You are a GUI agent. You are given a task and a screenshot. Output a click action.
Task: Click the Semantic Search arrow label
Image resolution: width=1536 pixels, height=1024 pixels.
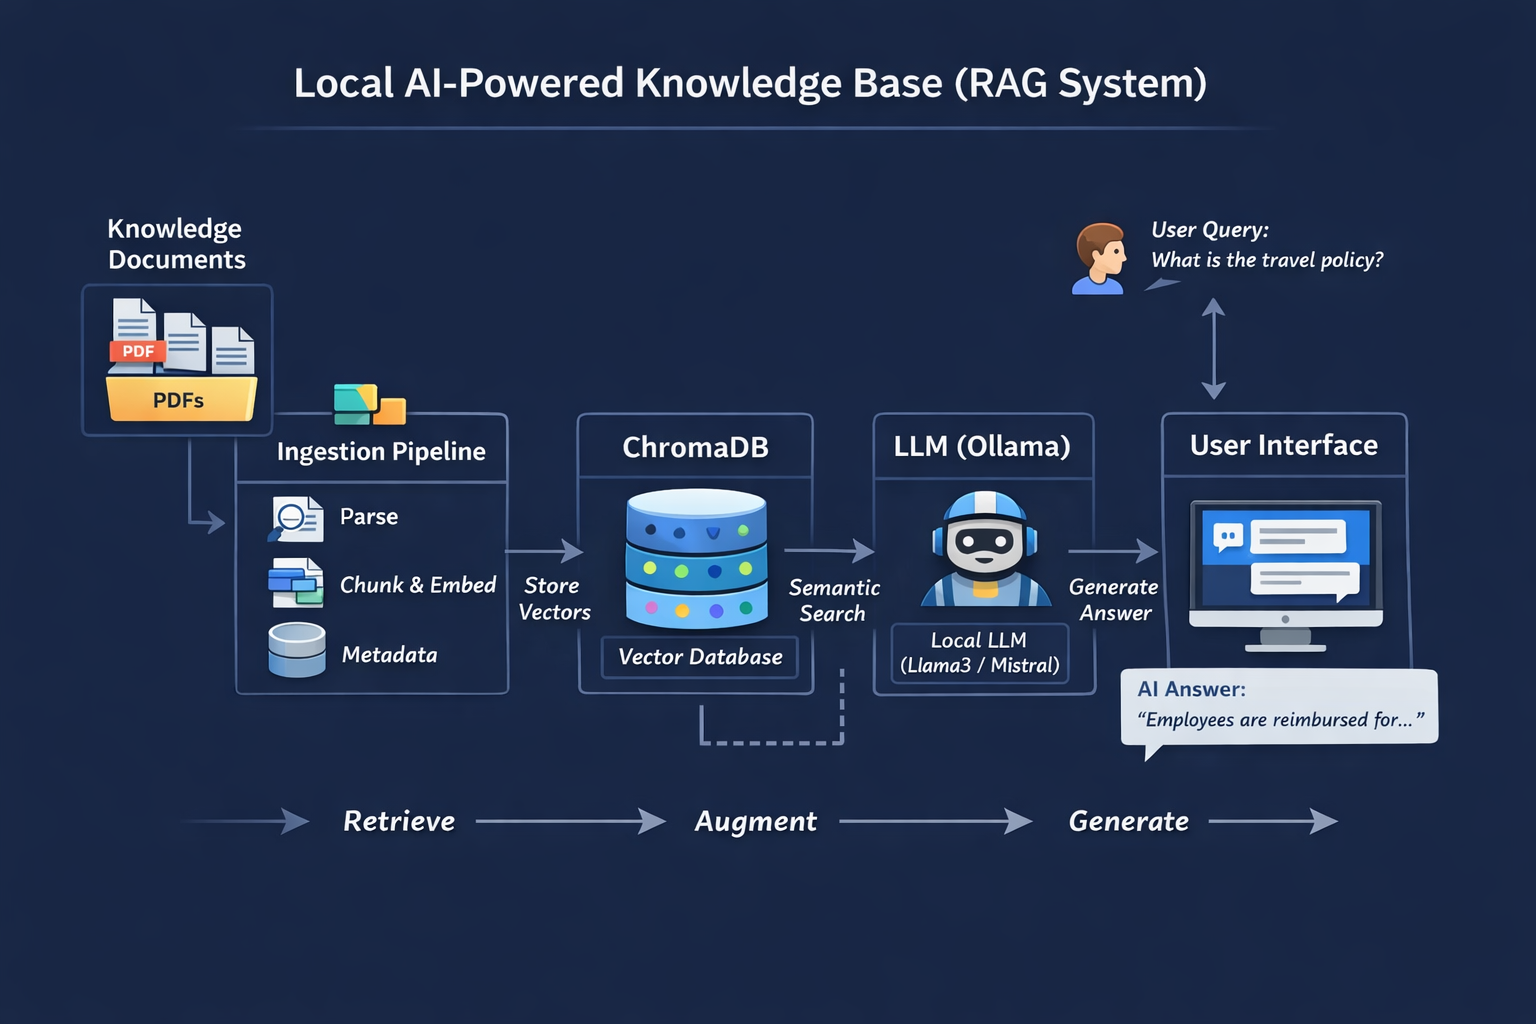click(834, 600)
